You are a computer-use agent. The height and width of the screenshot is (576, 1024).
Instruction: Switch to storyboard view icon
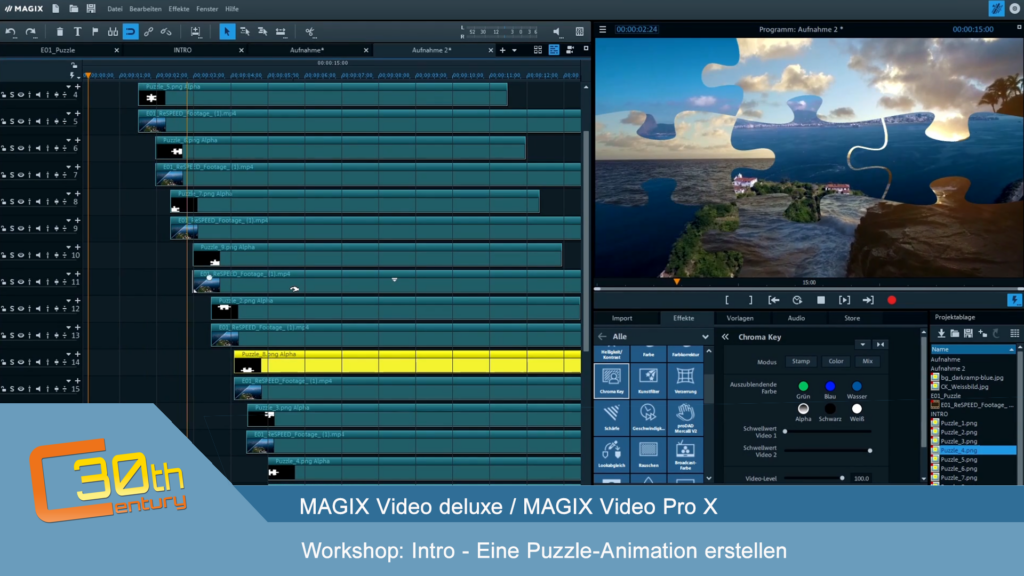click(x=537, y=50)
